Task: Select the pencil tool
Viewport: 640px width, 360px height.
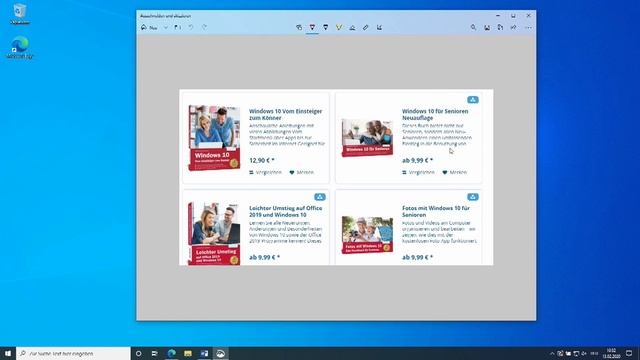Action: 325,27
